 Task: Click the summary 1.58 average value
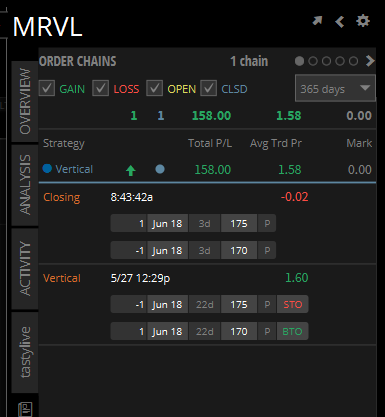pyautogui.click(x=289, y=116)
